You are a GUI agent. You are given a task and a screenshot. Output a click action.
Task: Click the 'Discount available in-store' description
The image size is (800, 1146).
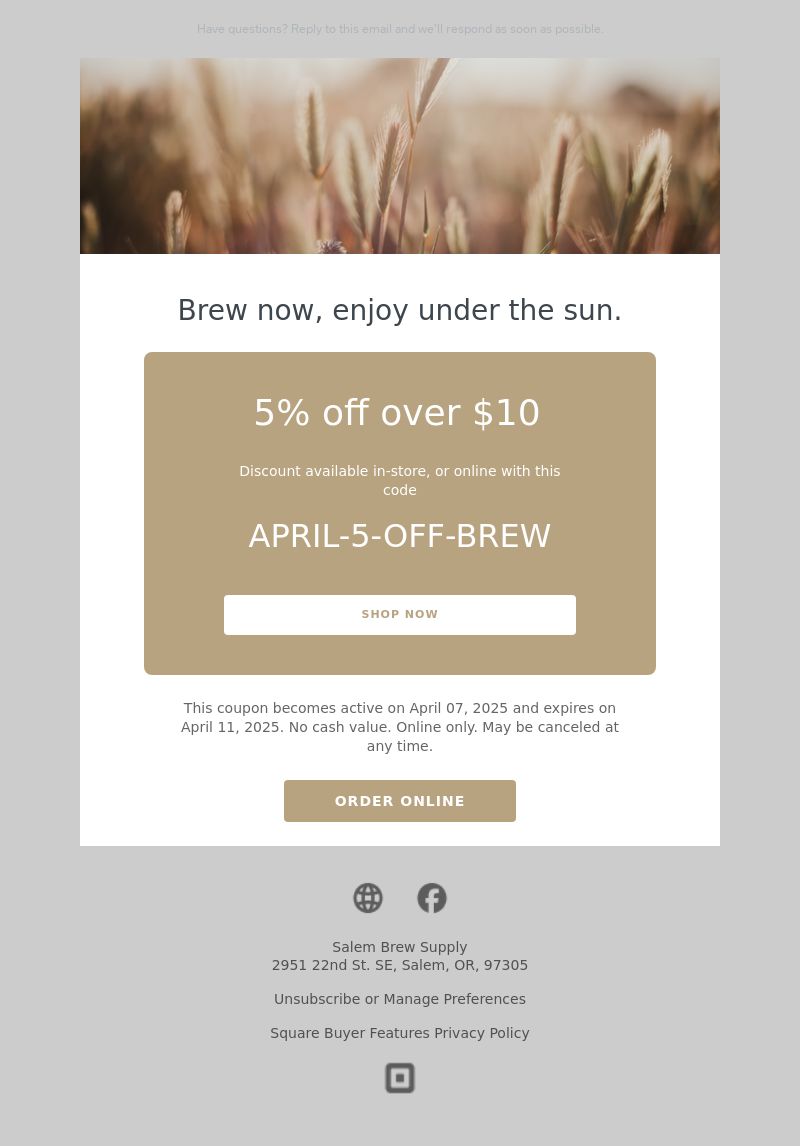[400, 481]
